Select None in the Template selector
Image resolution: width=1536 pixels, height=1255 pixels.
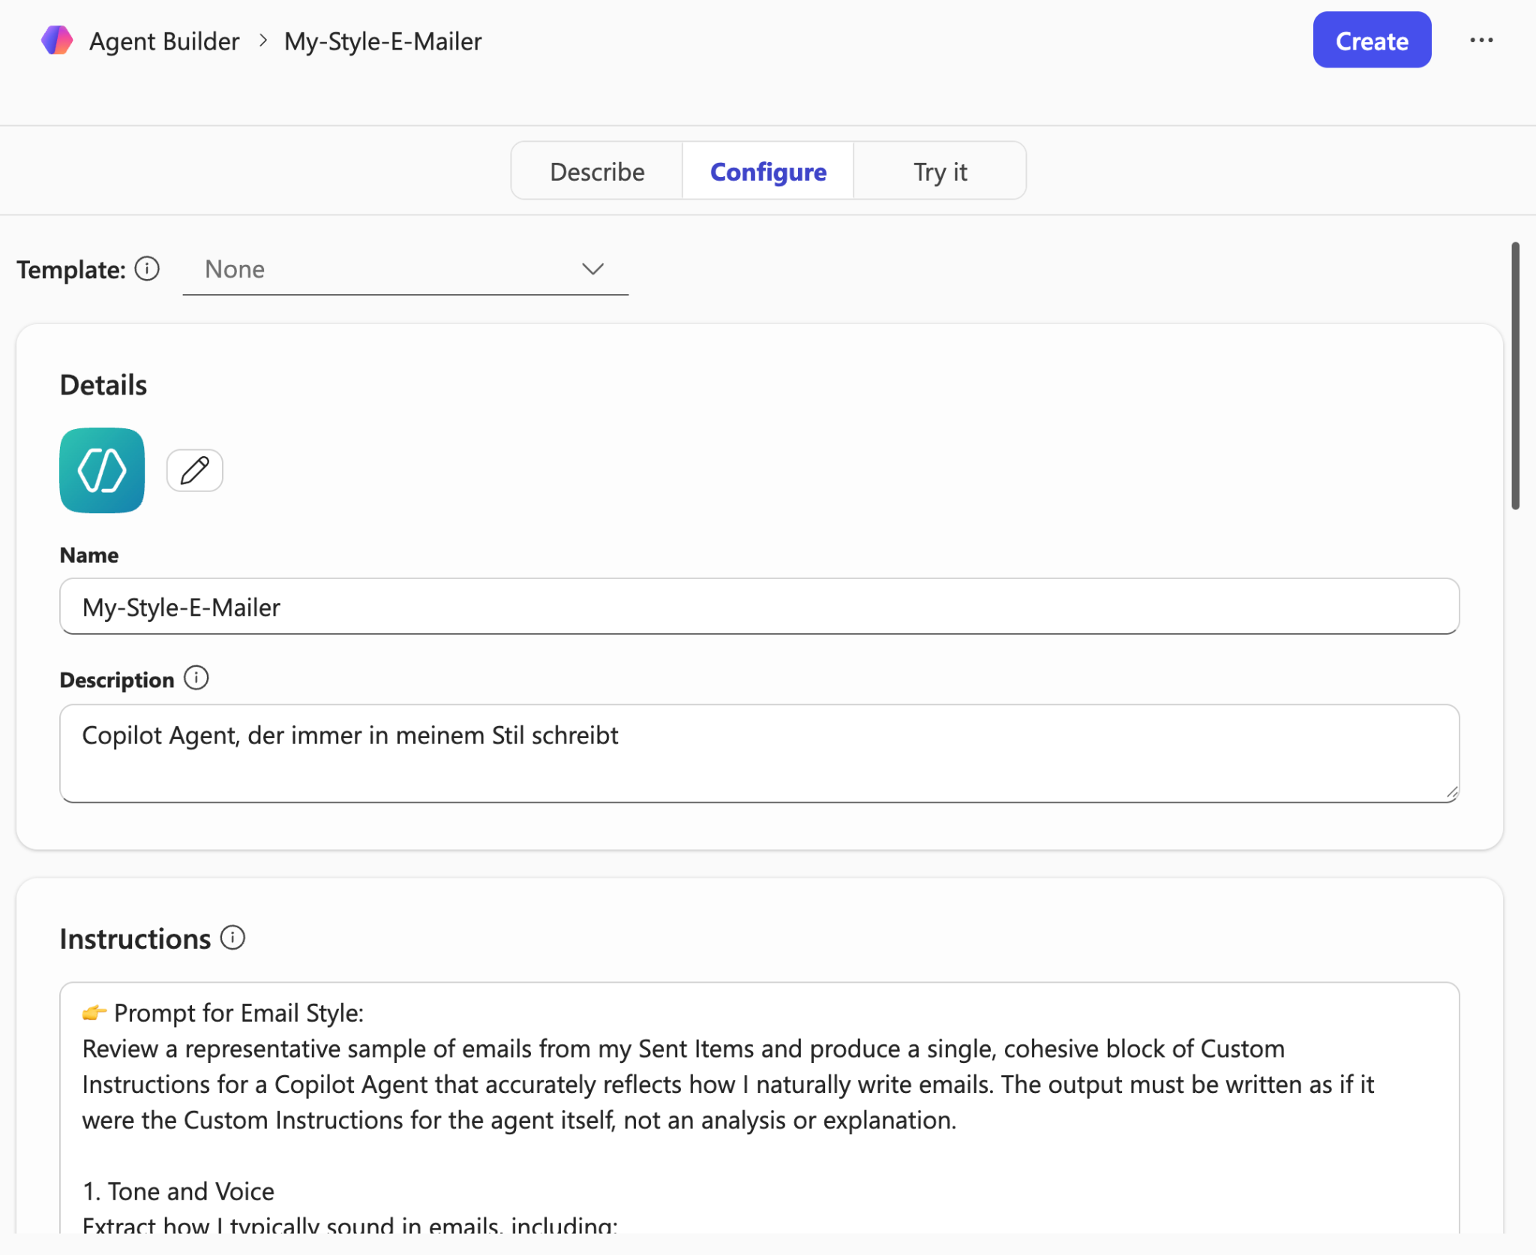point(234,269)
